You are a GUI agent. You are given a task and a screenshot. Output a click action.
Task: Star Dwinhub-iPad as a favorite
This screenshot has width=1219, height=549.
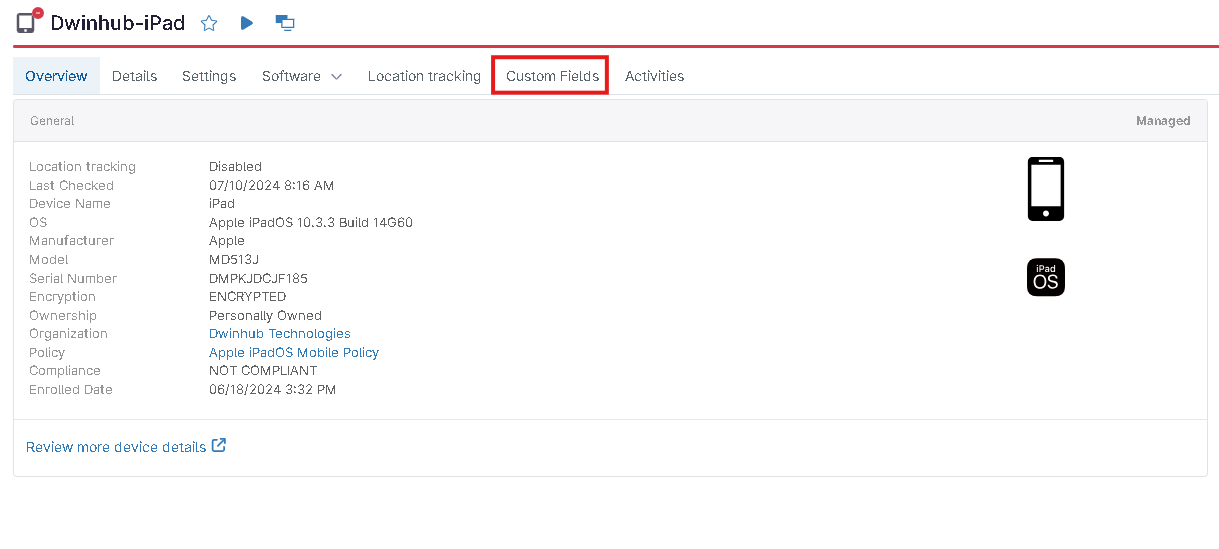[x=209, y=23]
